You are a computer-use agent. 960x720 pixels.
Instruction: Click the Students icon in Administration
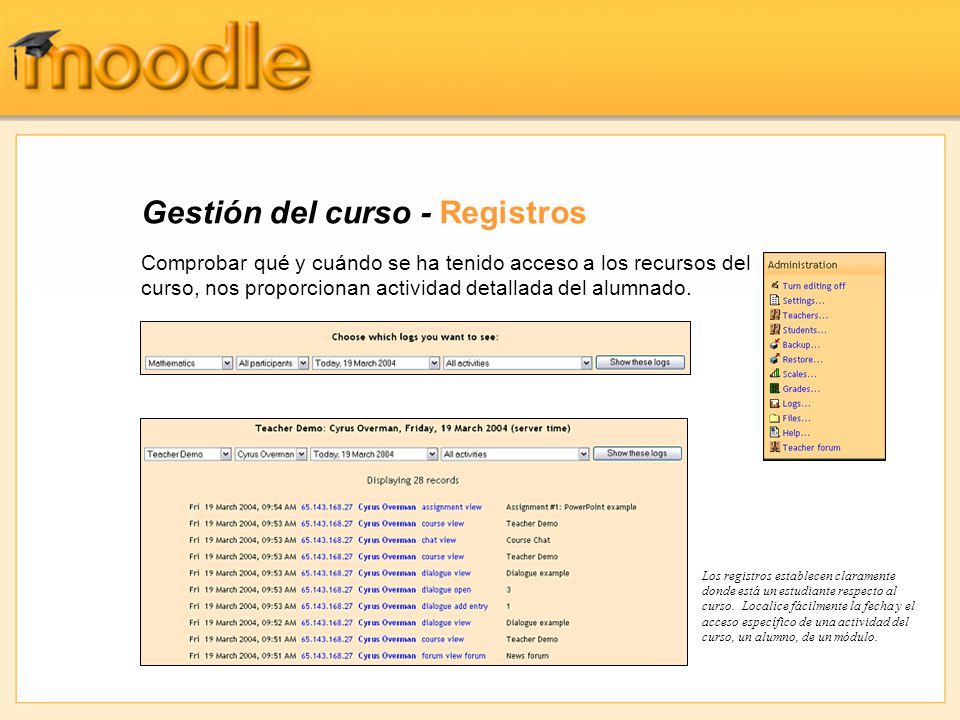coord(774,329)
